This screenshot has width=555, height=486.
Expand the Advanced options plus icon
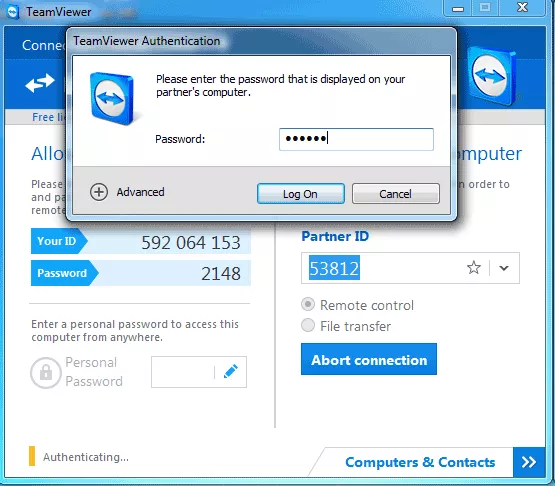coord(99,192)
